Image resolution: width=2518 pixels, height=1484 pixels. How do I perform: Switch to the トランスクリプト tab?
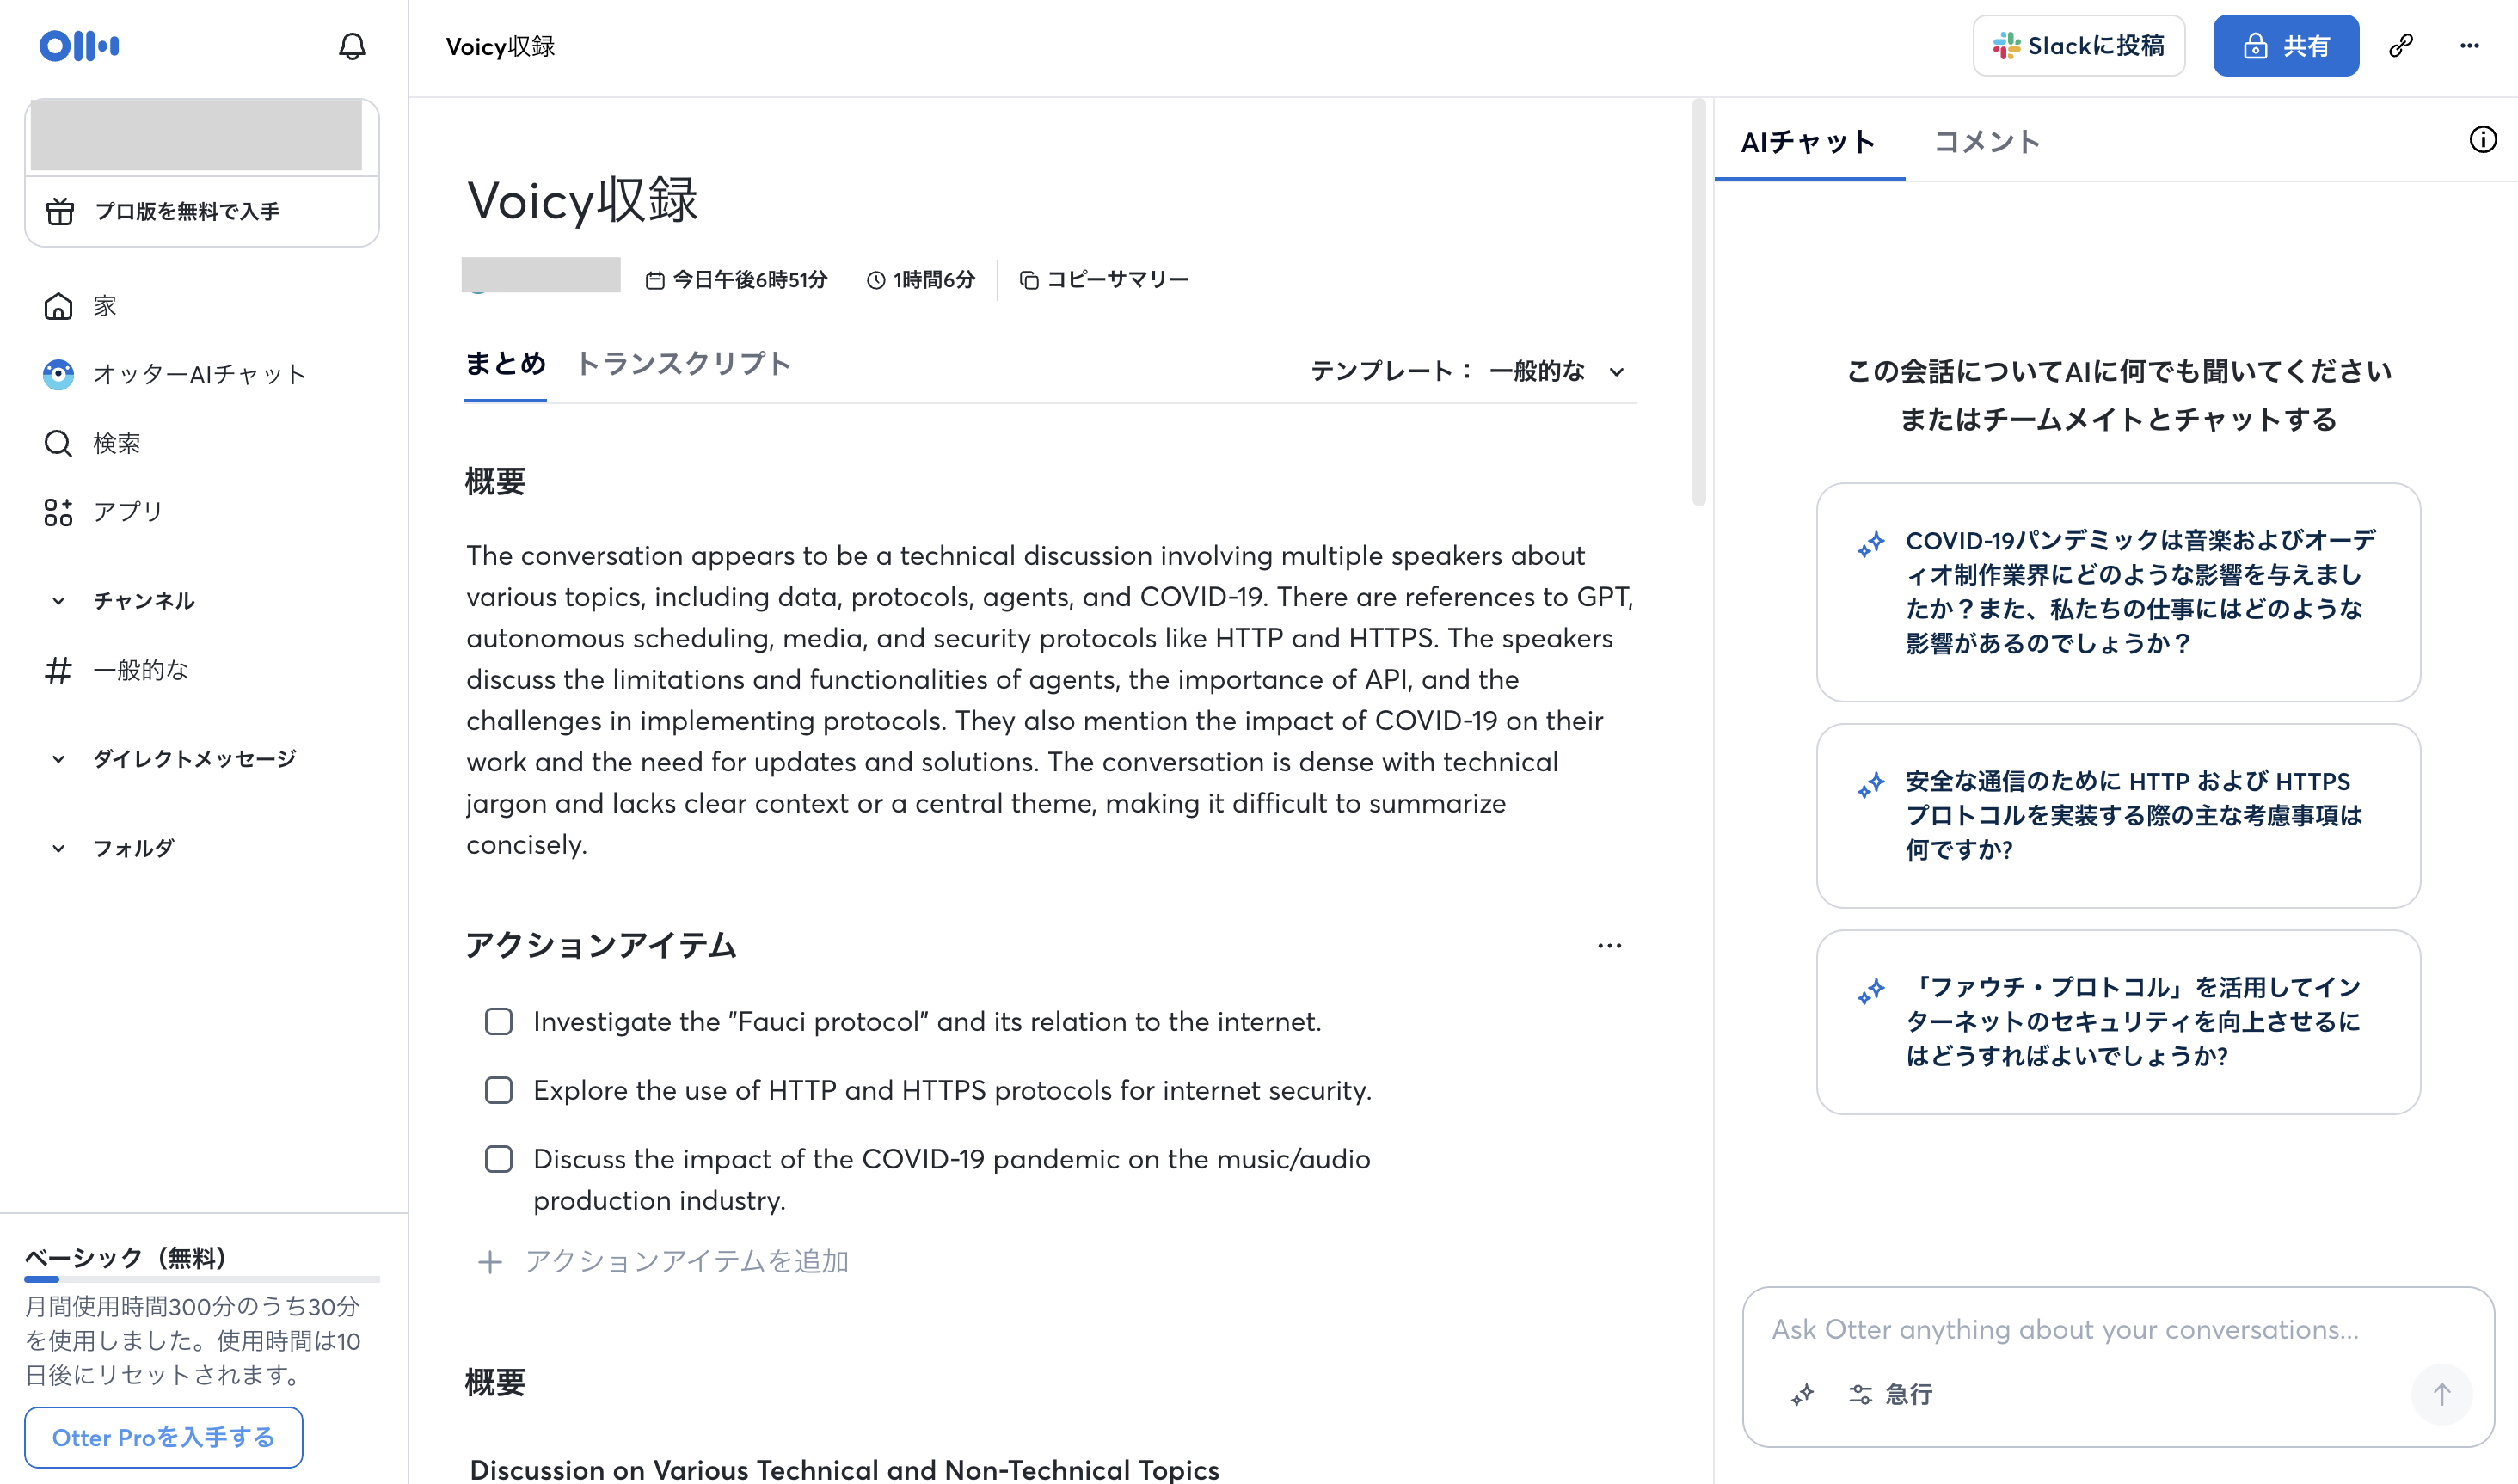[x=684, y=363]
